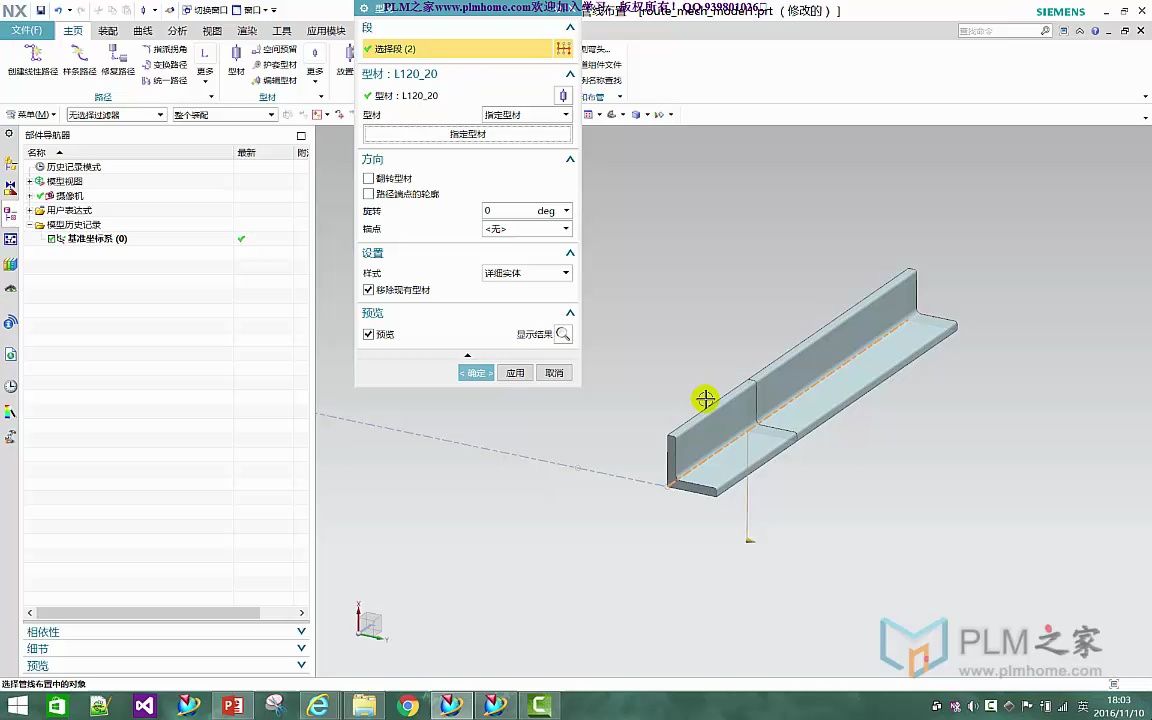Click the 查找命令 command finder search box

click(x=1004, y=31)
